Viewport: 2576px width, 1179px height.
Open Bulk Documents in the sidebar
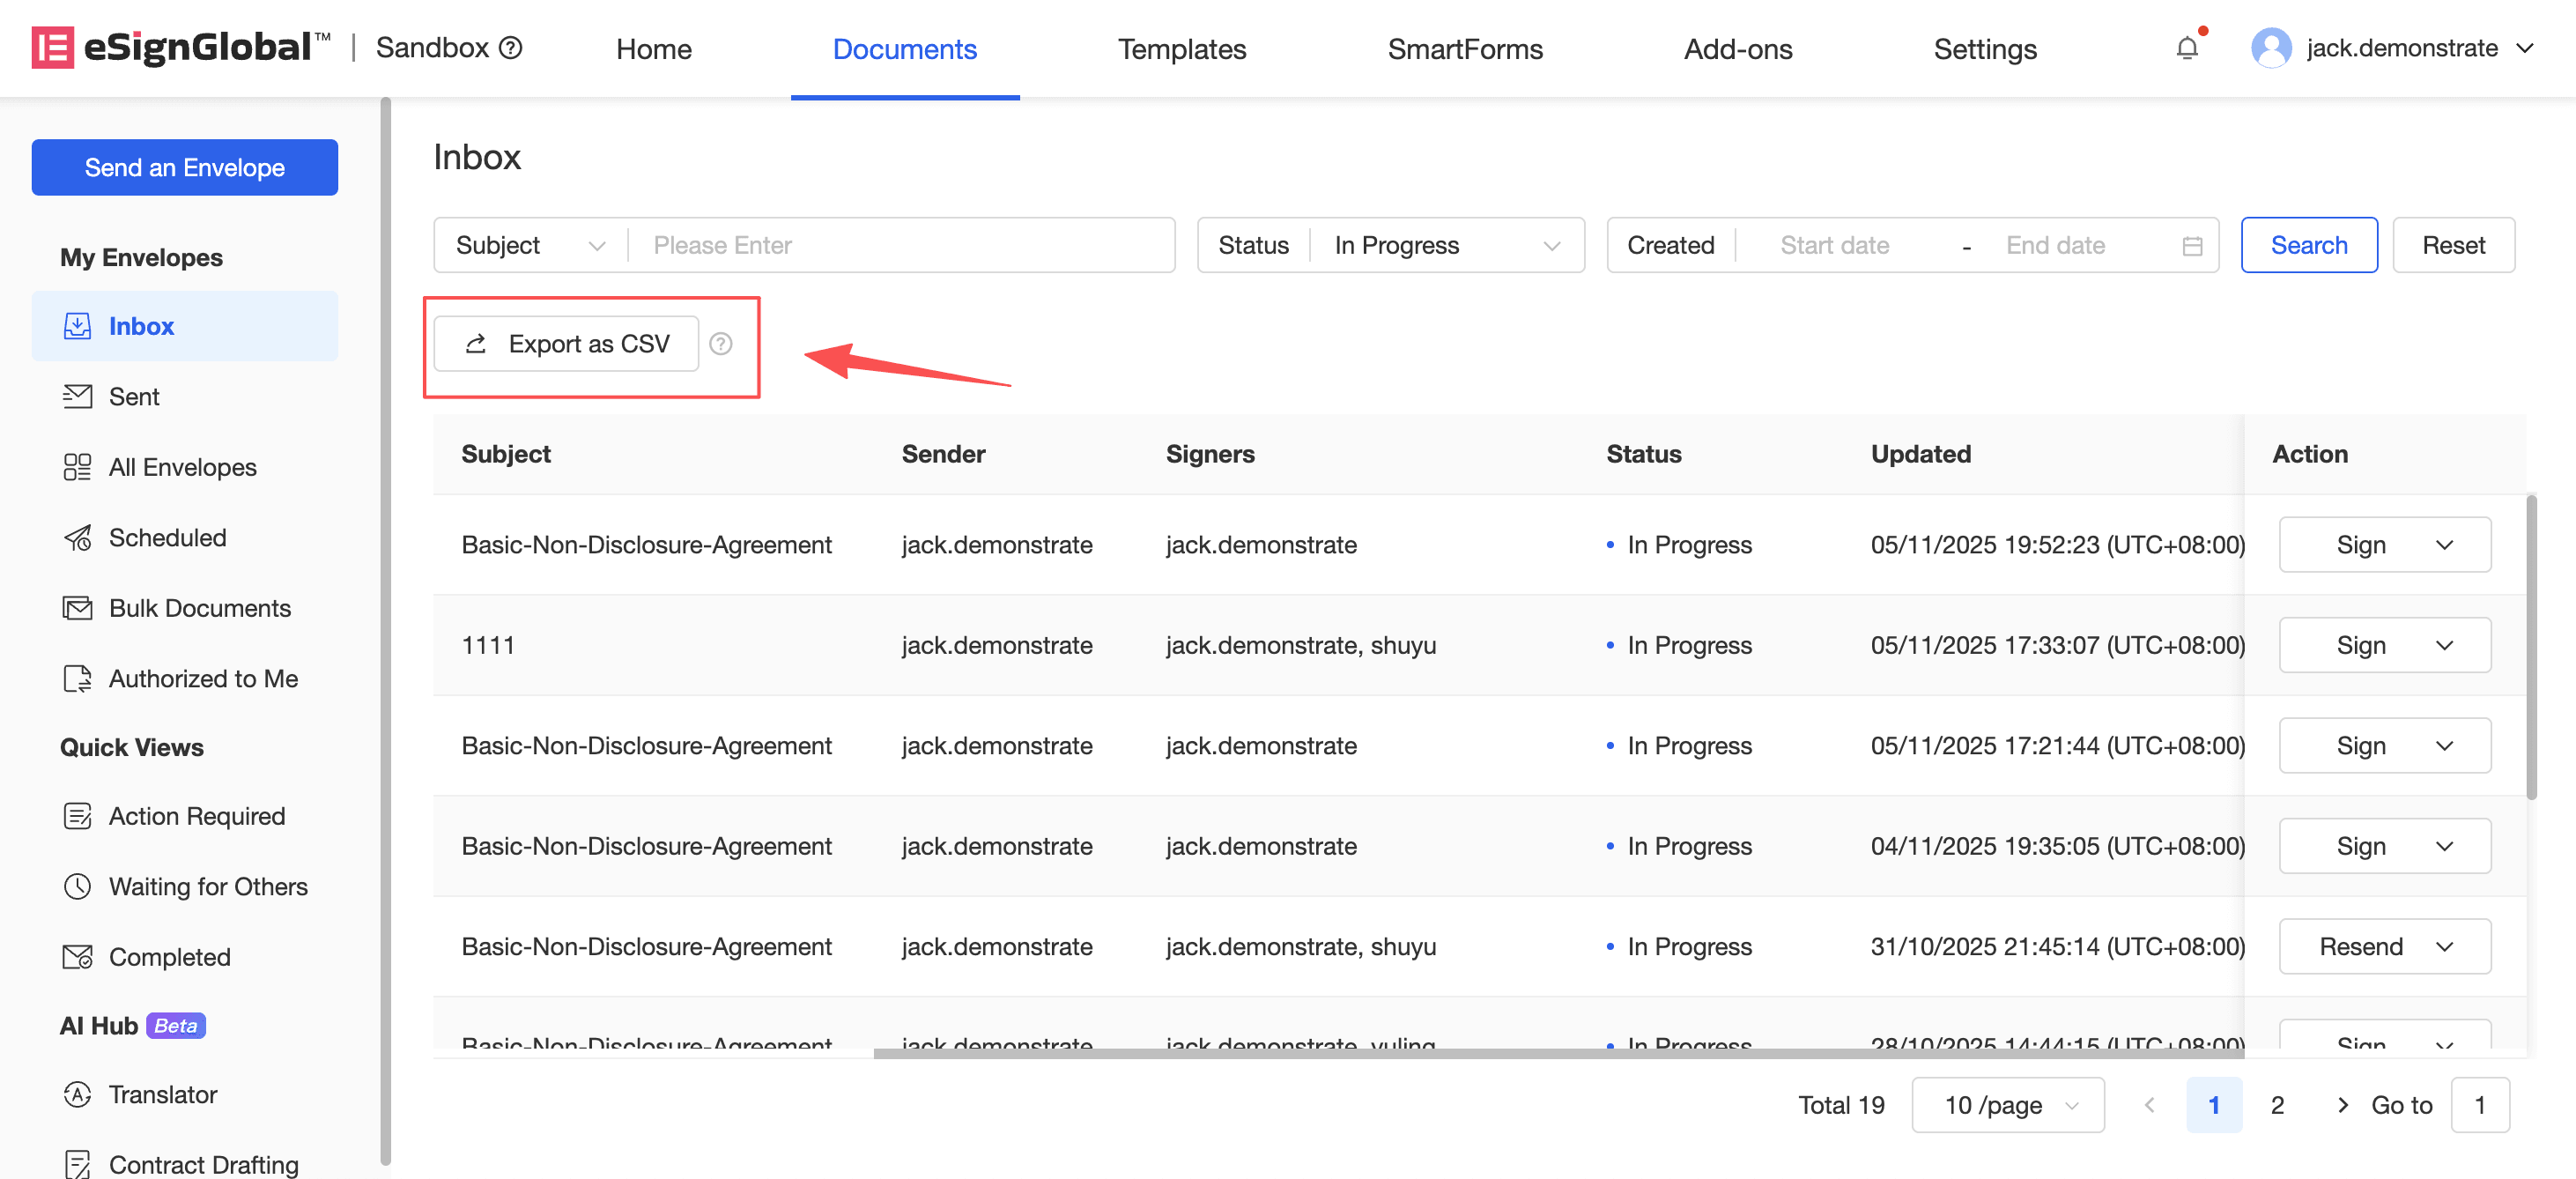tap(199, 608)
